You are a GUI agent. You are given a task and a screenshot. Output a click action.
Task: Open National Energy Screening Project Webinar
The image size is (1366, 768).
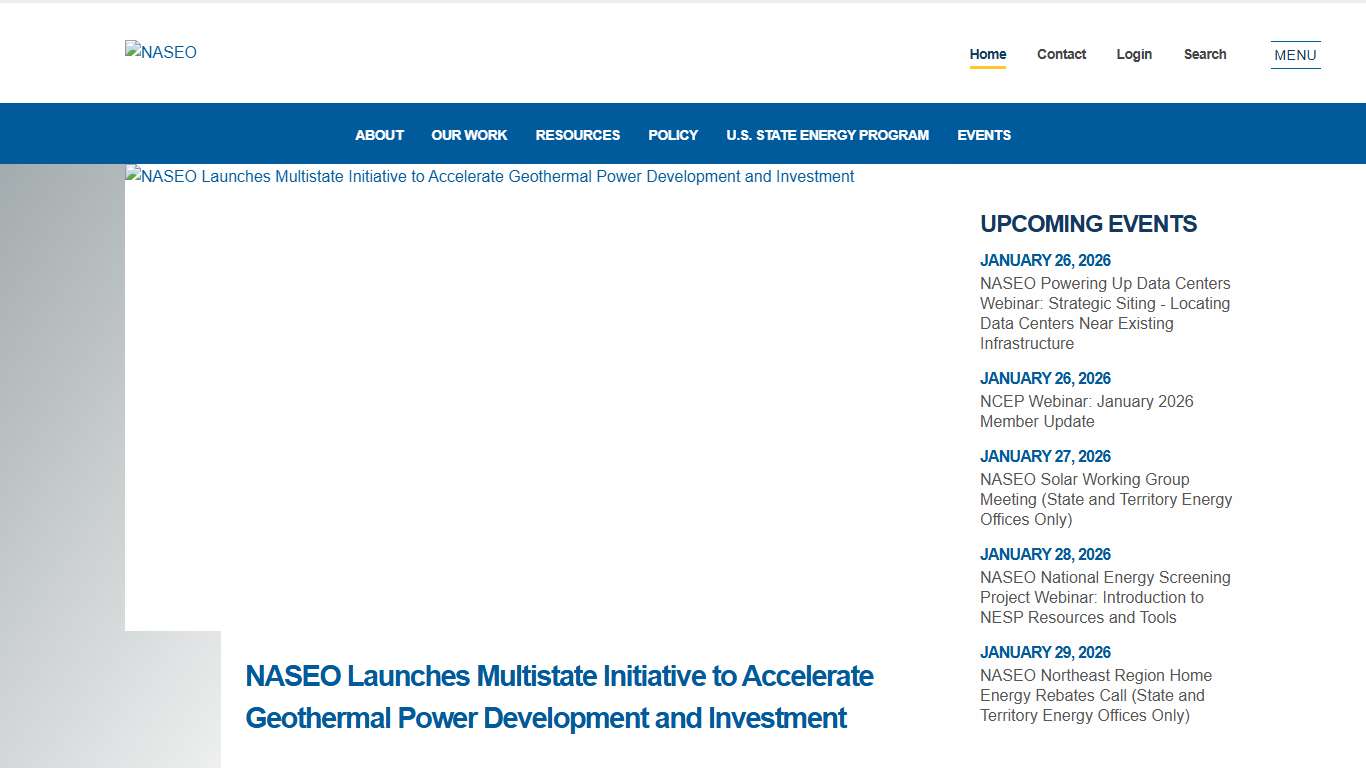(1105, 597)
